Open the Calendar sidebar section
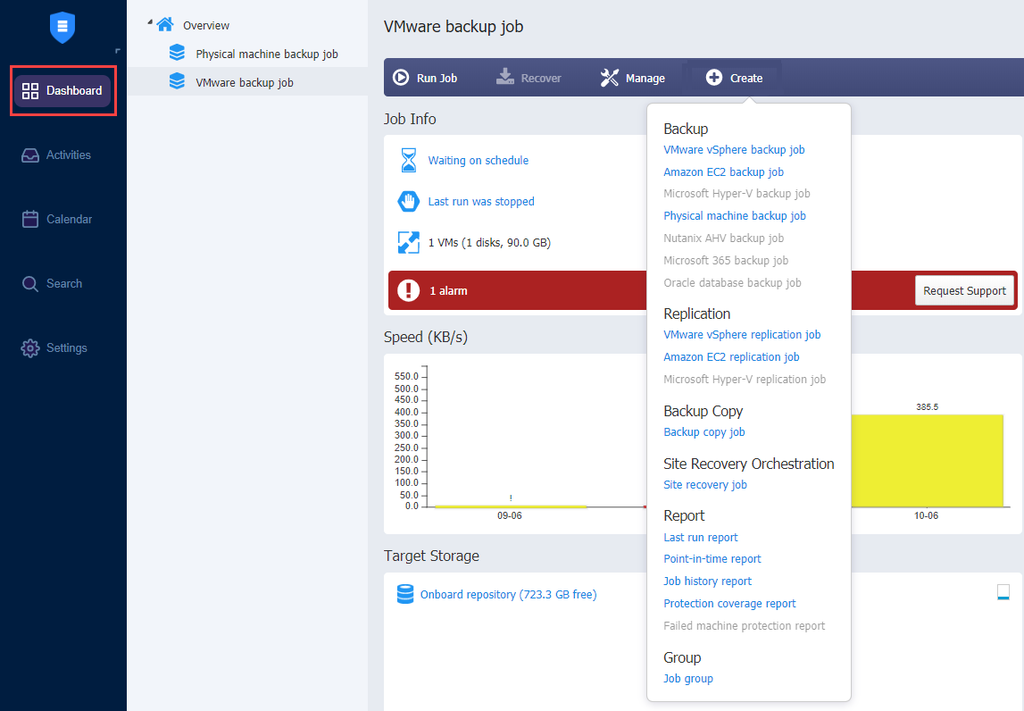The height and width of the screenshot is (711, 1024). [57, 219]
